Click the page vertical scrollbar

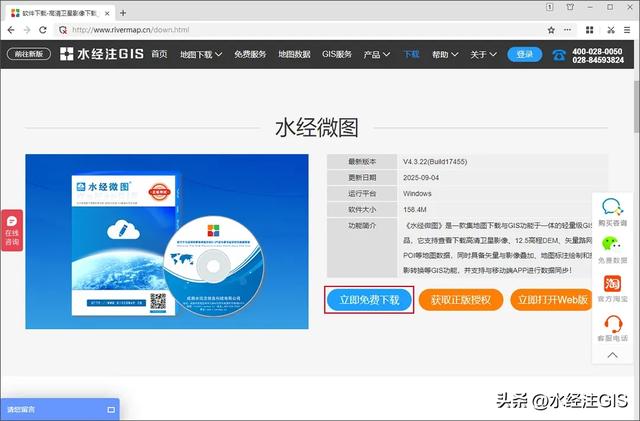(636, 107)
